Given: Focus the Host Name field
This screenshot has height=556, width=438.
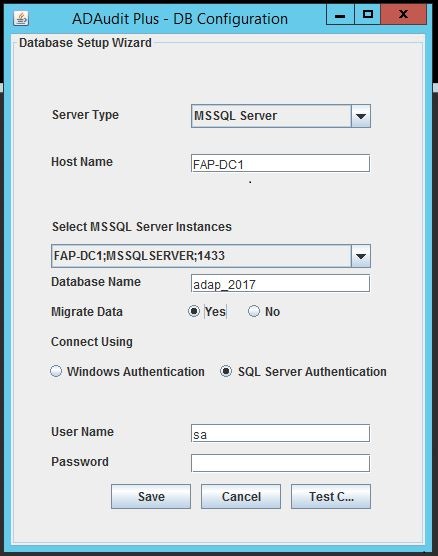Looking at the screenshot, I should click(x=281, y=163).
